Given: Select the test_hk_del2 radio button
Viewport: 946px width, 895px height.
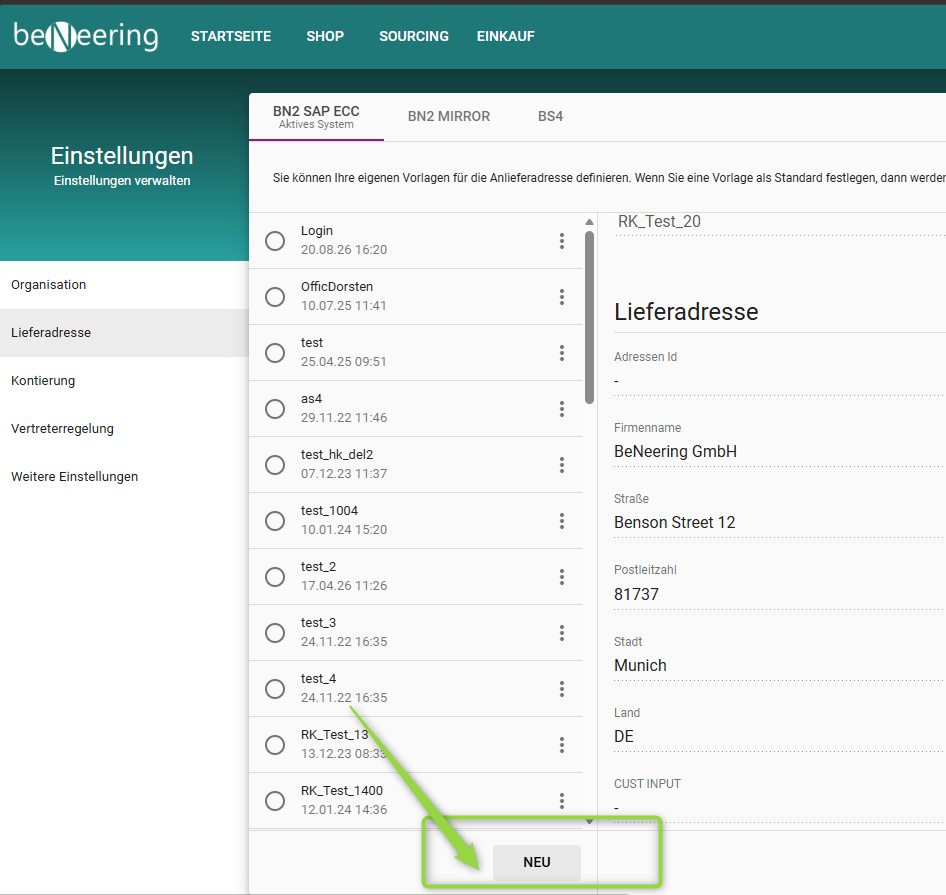Looking at the screenshot, I should [275, 465].
